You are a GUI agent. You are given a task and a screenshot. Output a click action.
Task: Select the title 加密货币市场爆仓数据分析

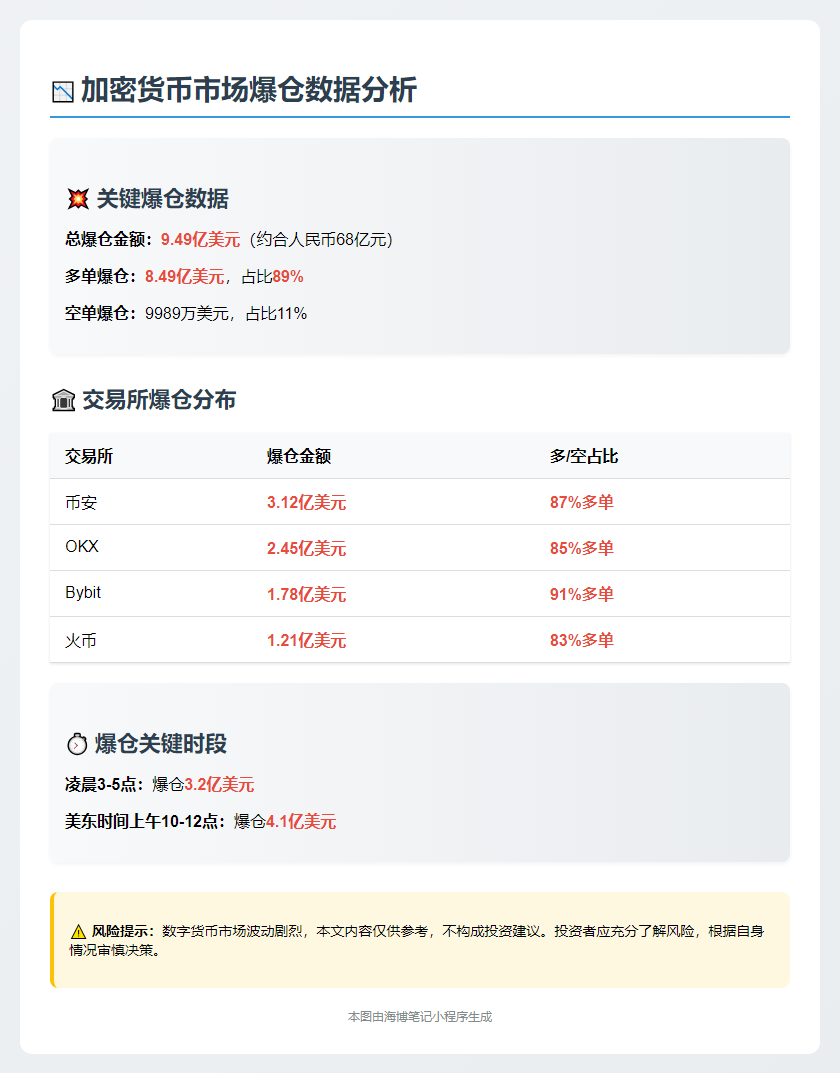(x=249, y=90)
